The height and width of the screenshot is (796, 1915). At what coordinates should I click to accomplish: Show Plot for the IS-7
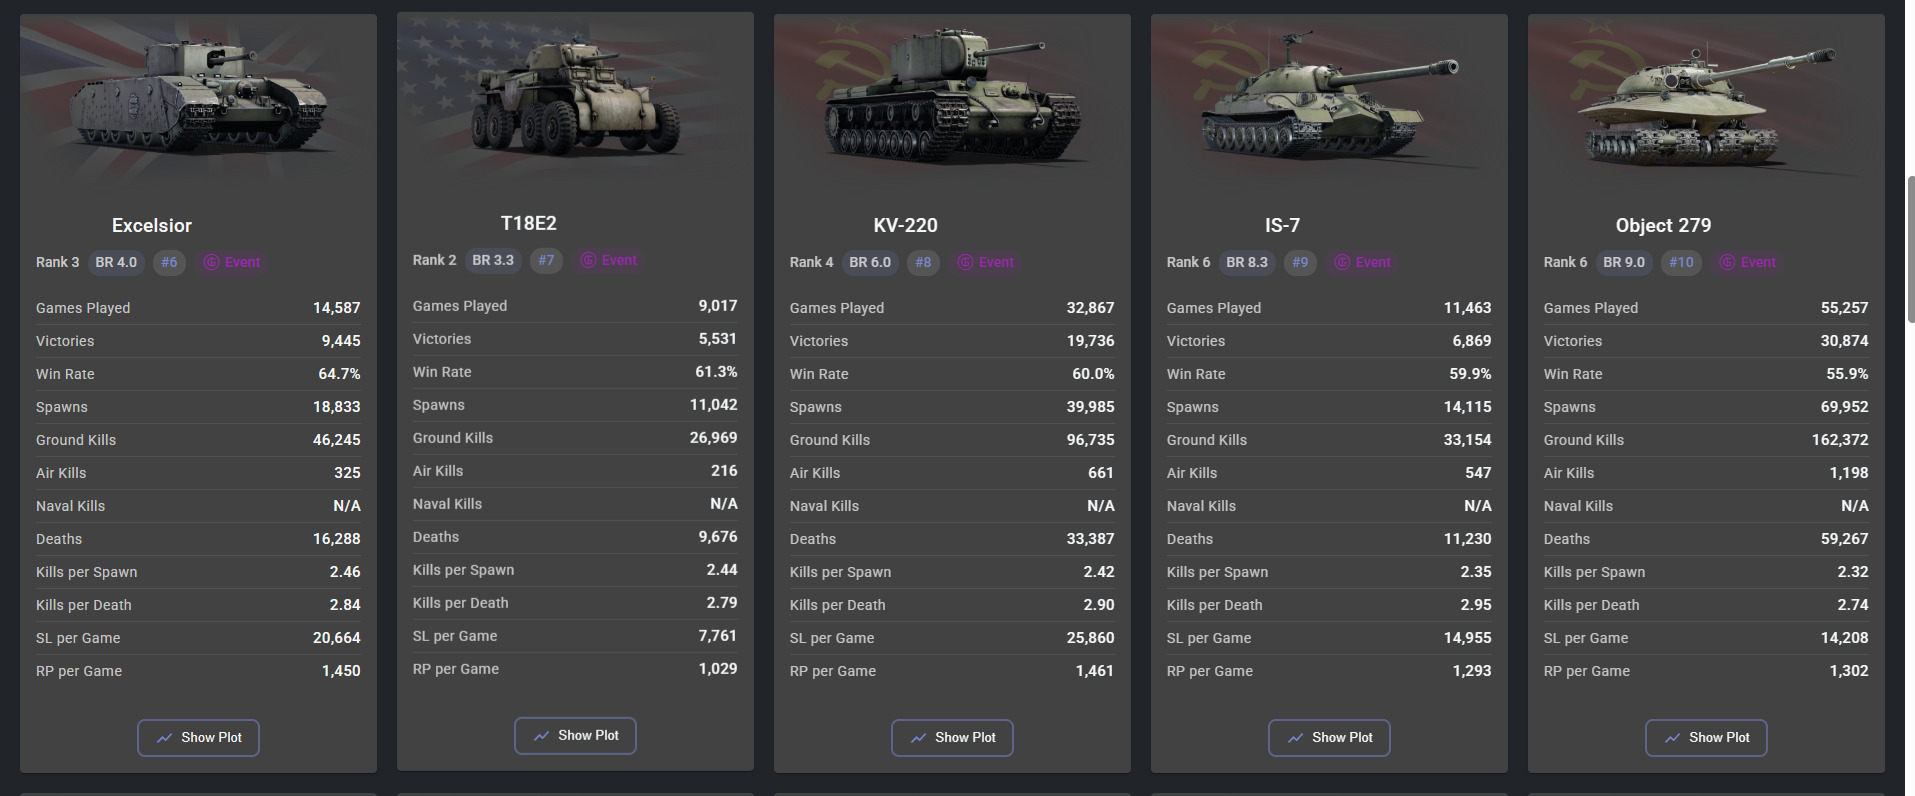(1329, 738)
